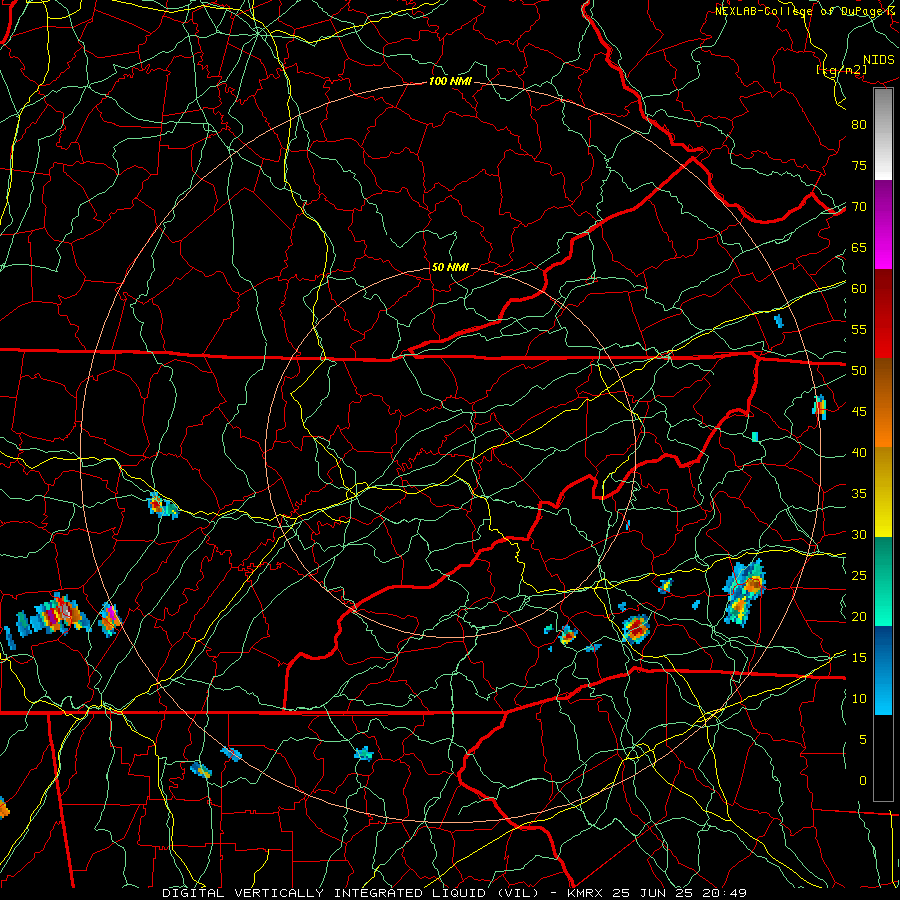Select the '70' value on the VIL scale
The image size is (900, 900).
point(859,207)
